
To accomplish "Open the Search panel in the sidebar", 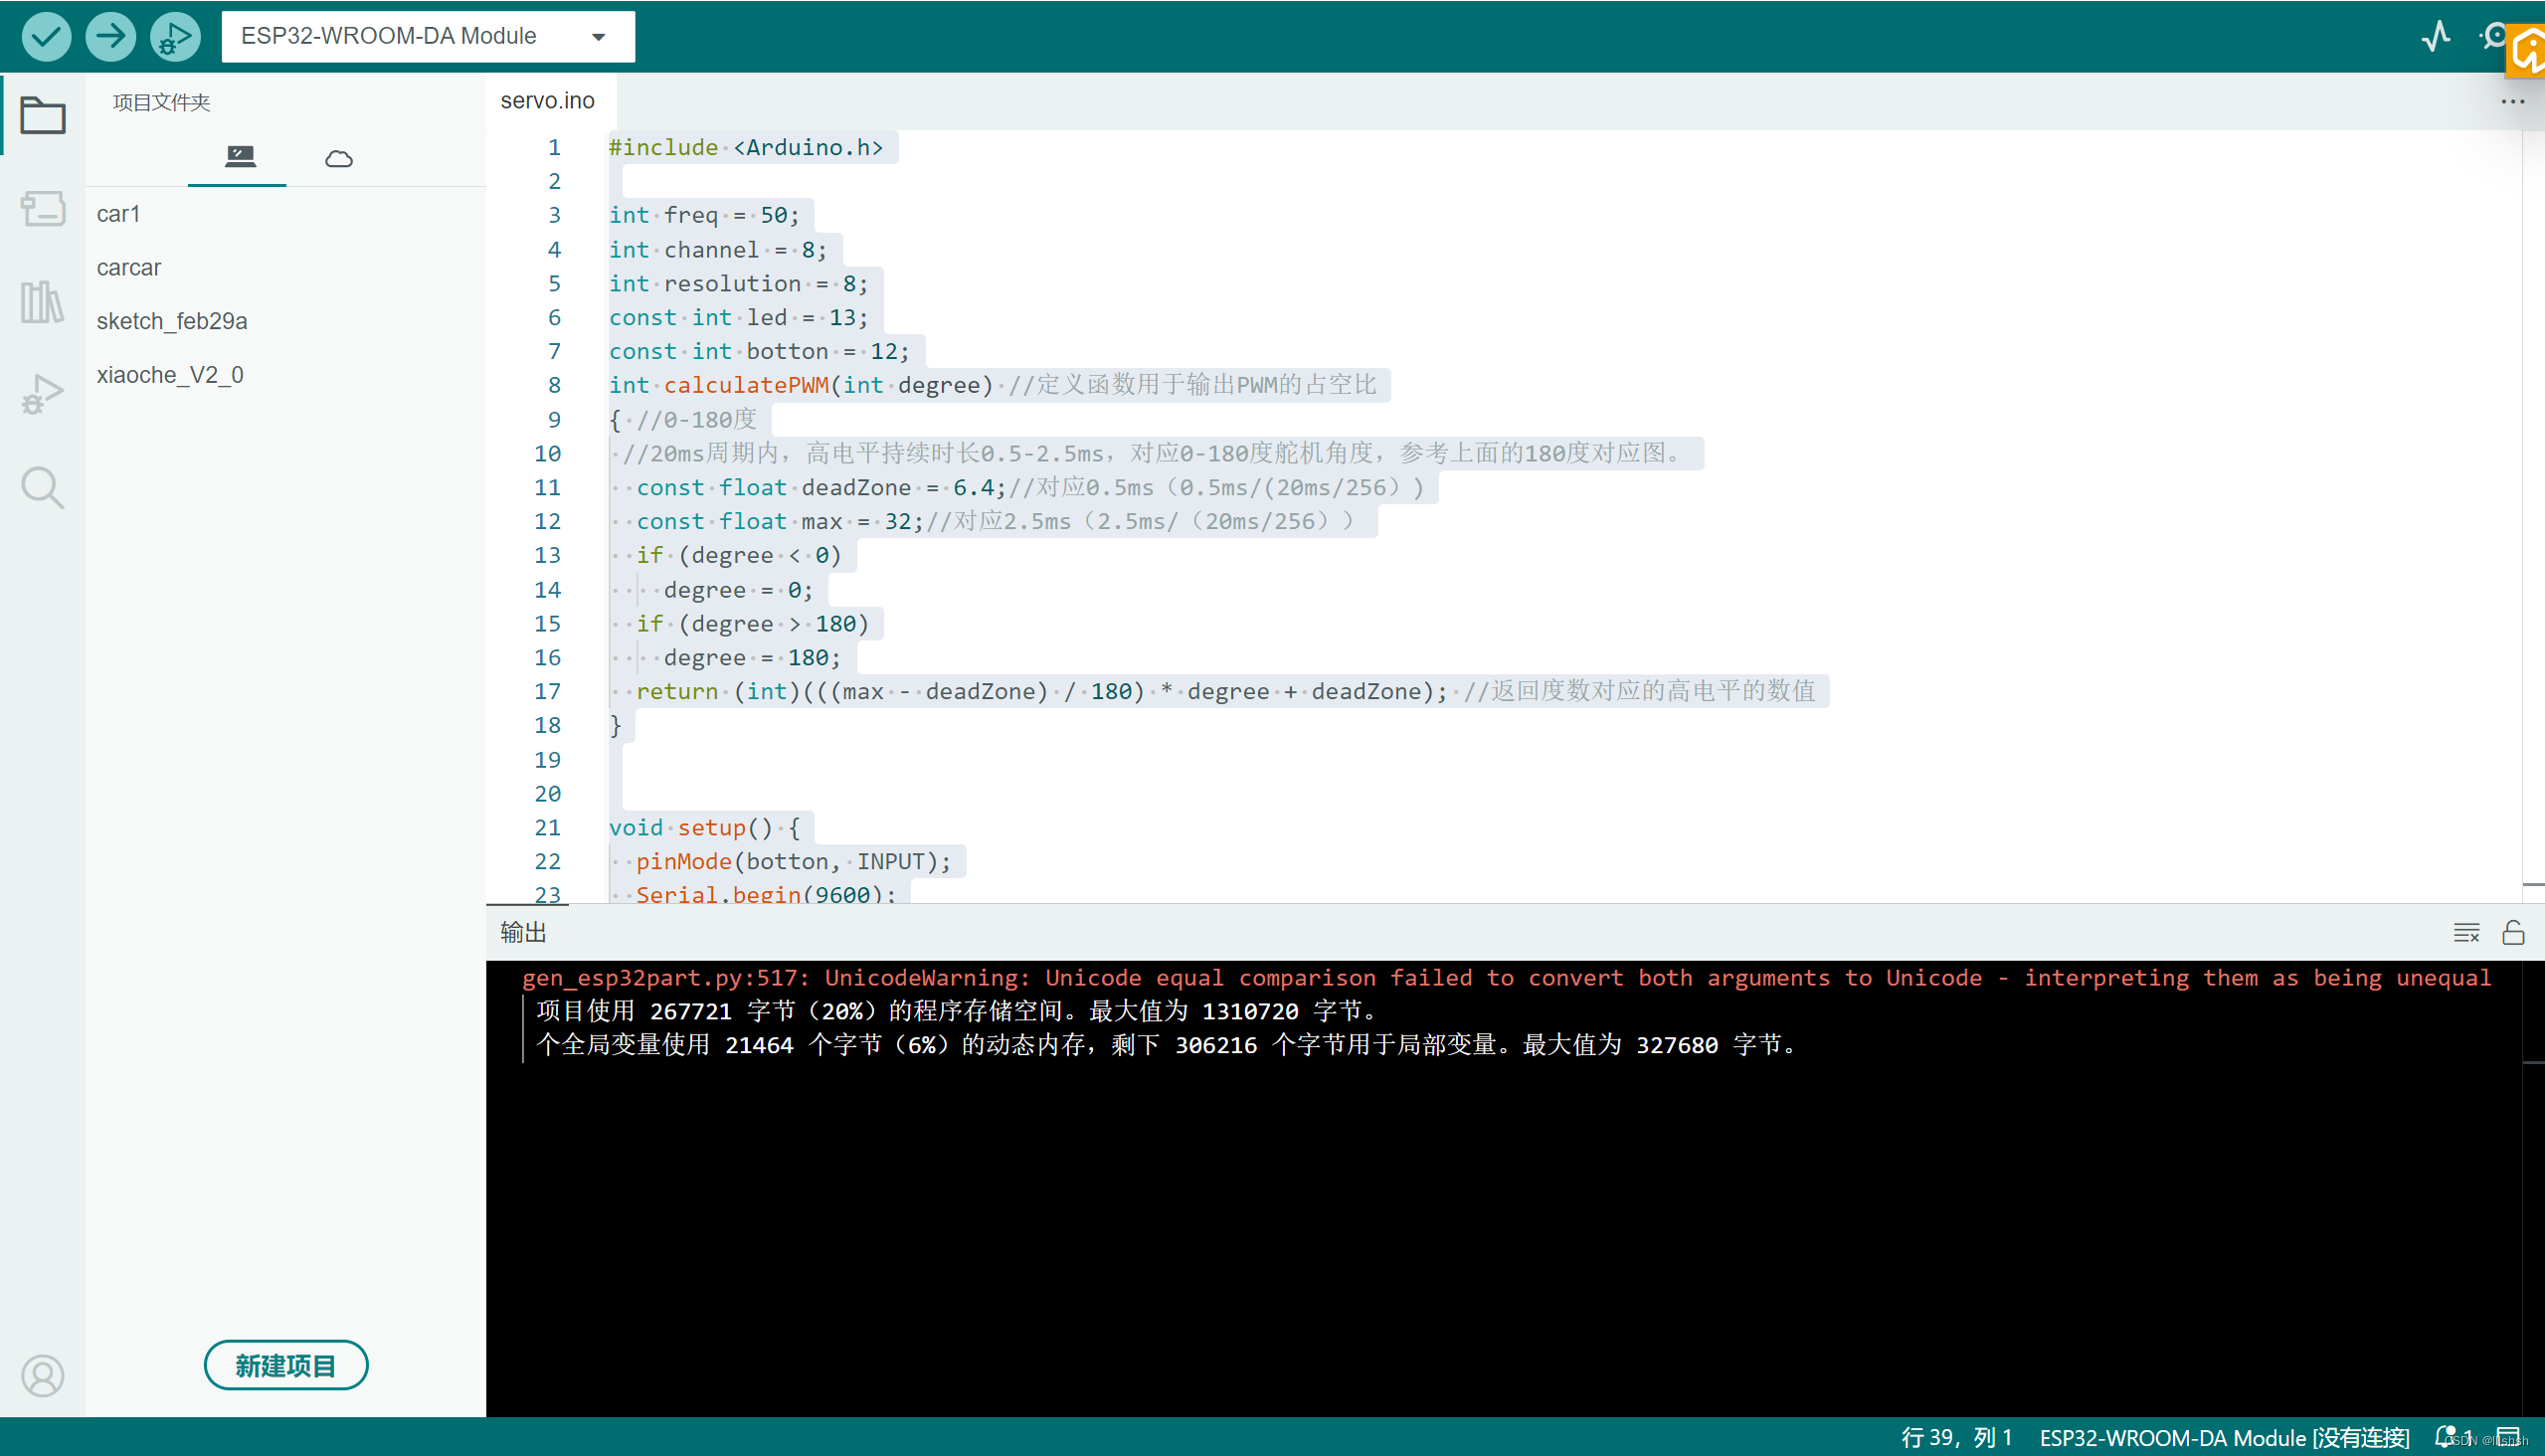I will coord(43,487).
